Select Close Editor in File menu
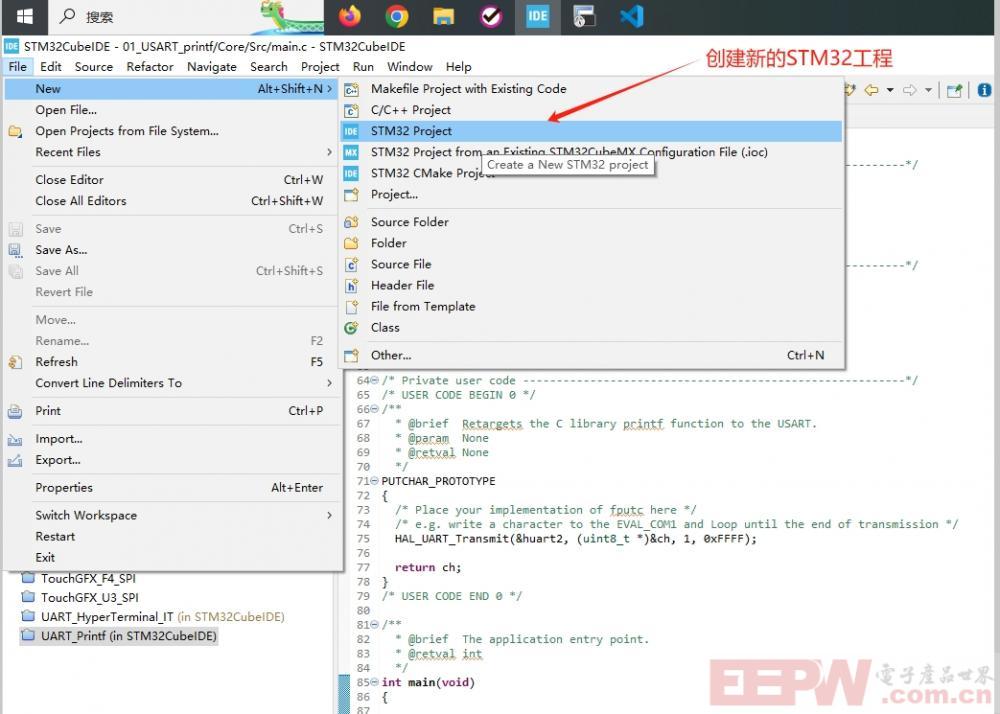This screenshot has height=714, width=1000. point(173,180)
